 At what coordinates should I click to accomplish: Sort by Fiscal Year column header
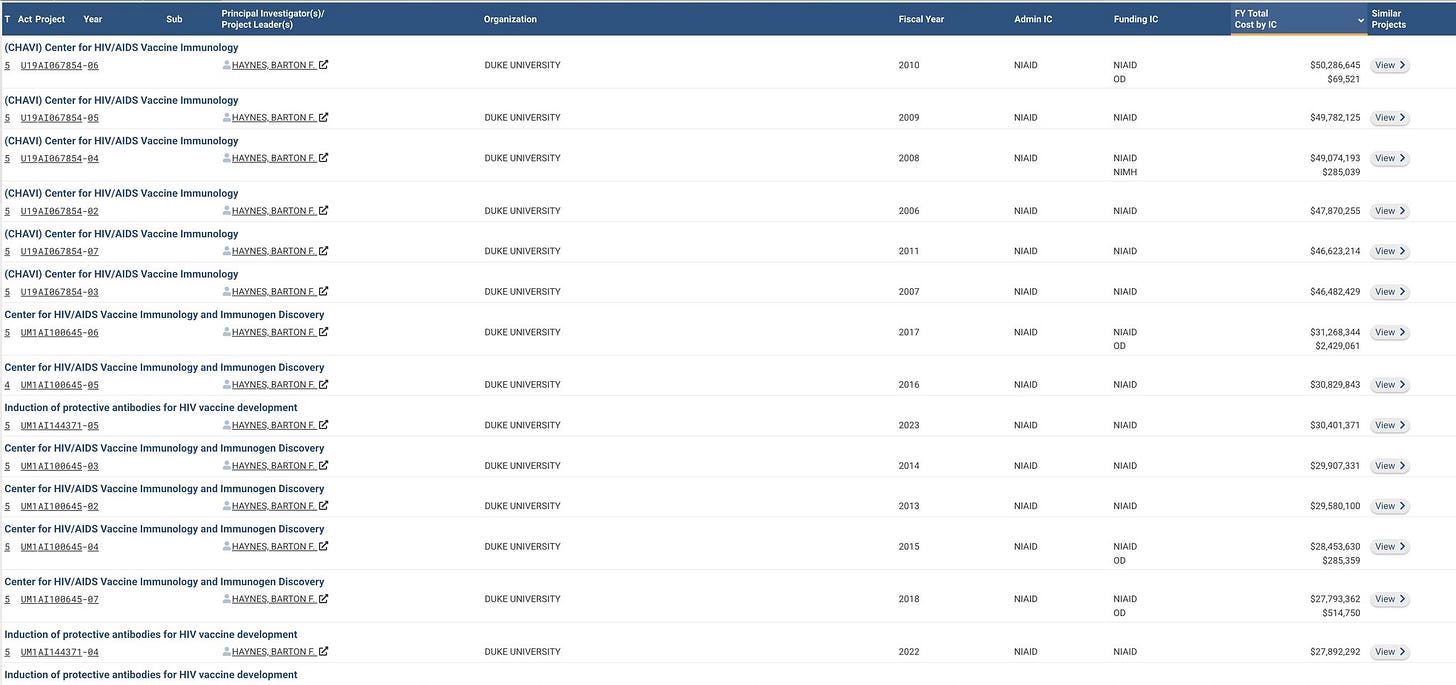921,19
